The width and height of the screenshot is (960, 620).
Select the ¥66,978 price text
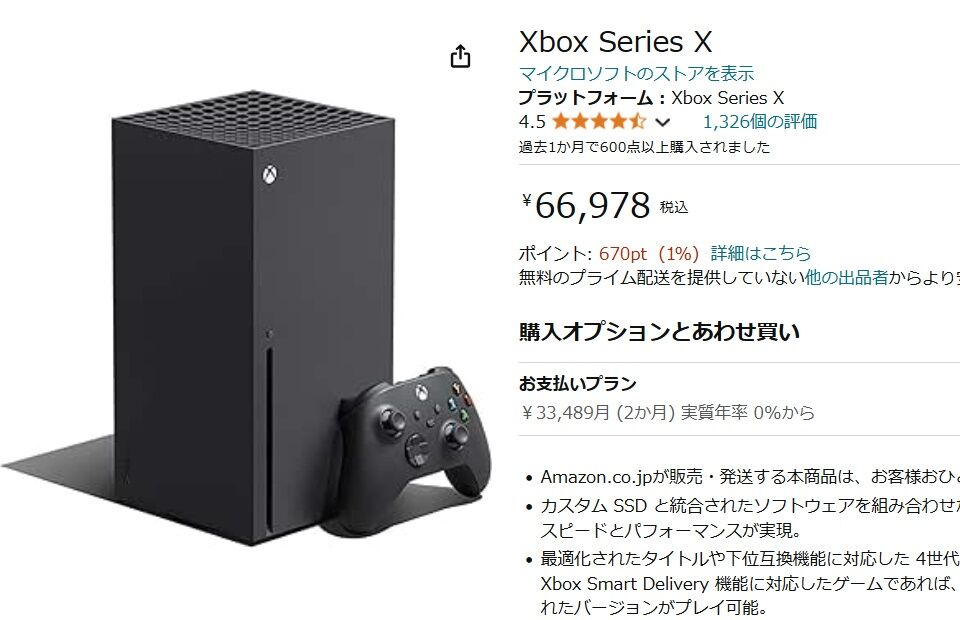point(586,205)
